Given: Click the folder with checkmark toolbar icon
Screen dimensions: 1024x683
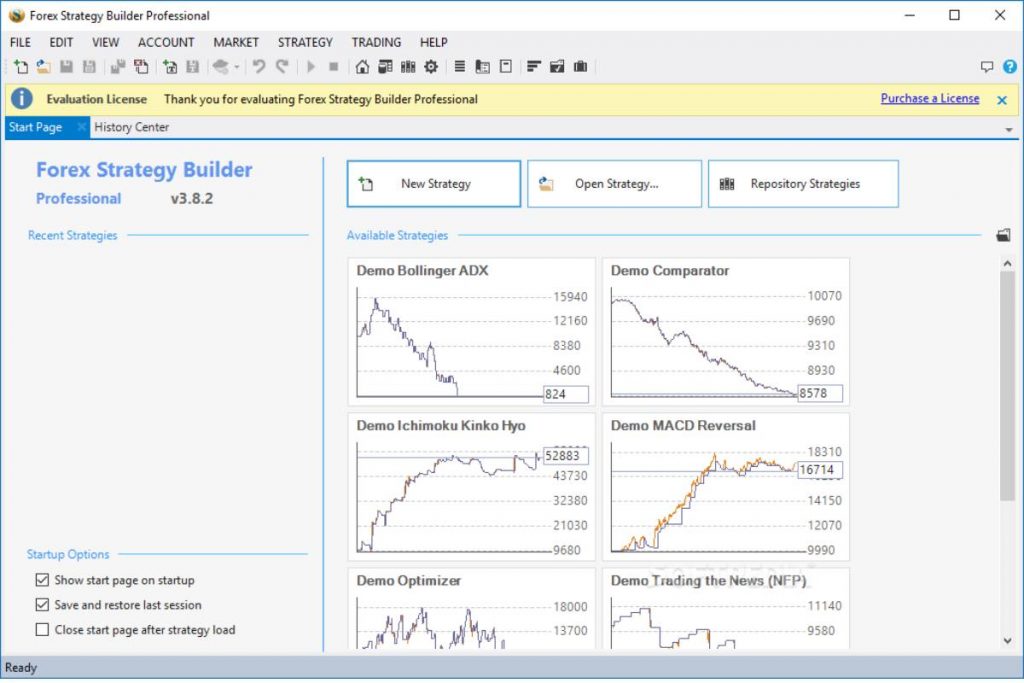Looking at the screenshot, I should pos(557,67).
